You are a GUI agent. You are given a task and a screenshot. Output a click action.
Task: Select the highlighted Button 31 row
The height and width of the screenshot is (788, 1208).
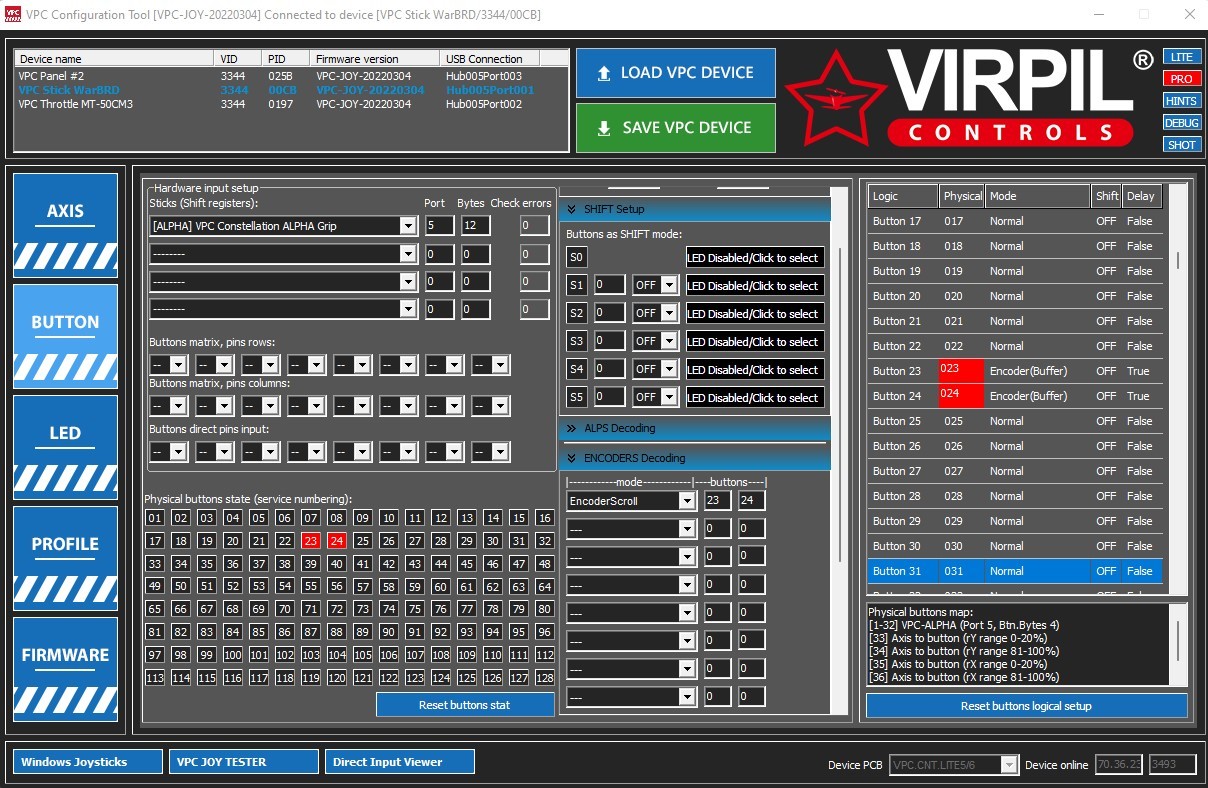click(x=1015, y=571)
